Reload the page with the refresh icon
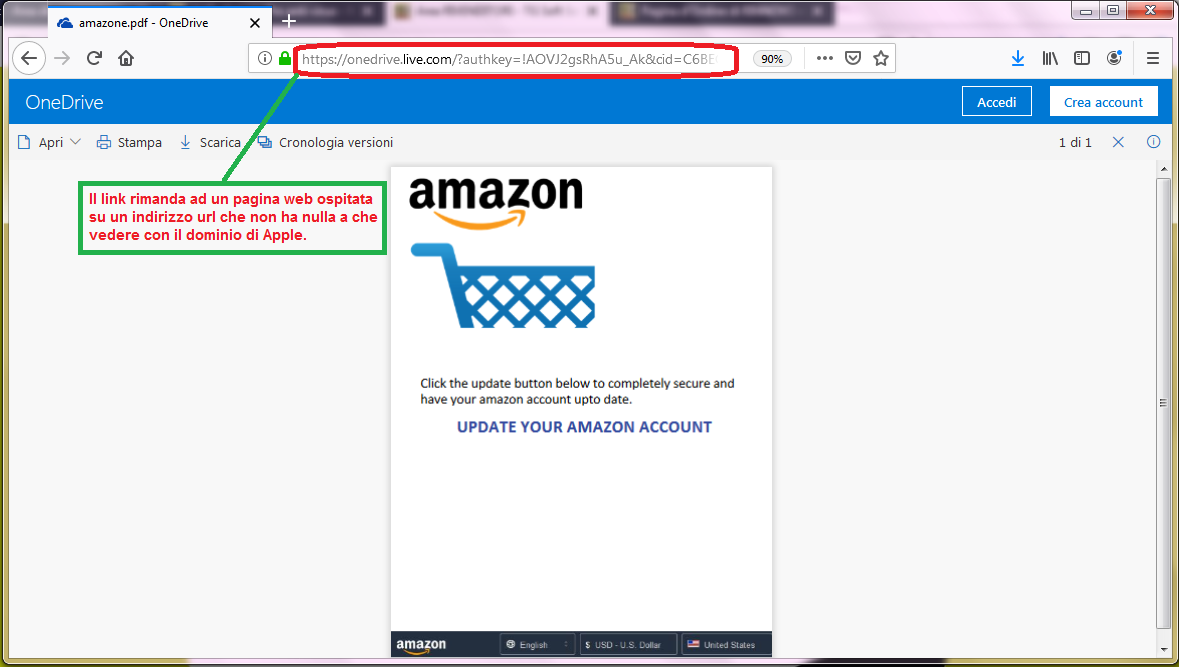Viewport: 1179px width, 667px height. point(94,59)
